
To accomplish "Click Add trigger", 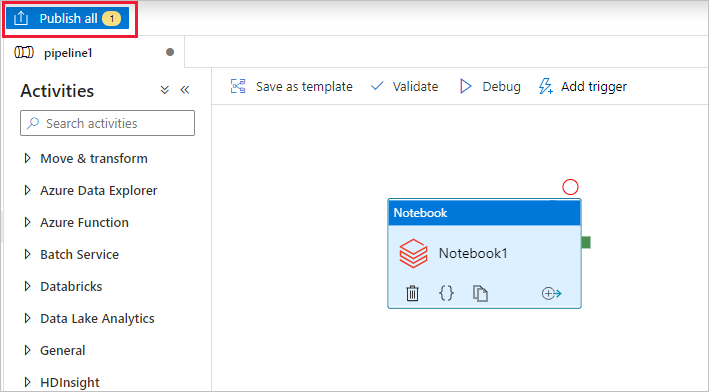I will point(583,86).
